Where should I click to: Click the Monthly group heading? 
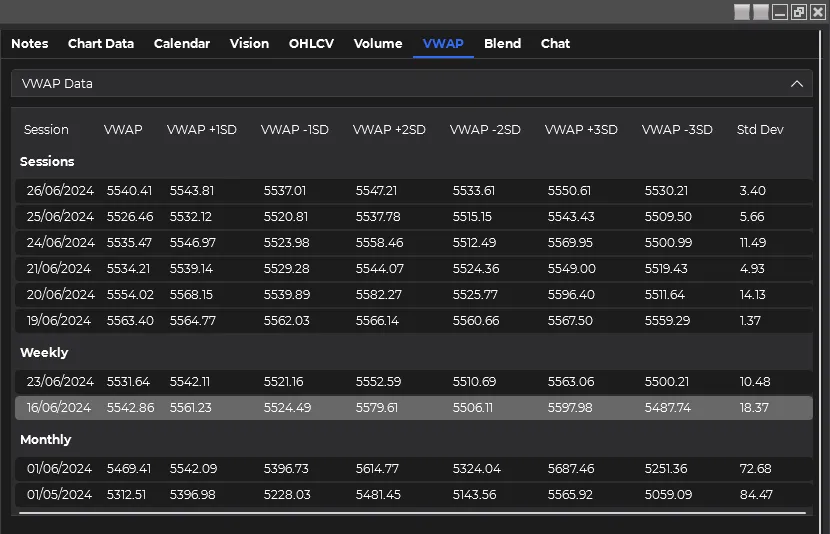tap(46, 439)
